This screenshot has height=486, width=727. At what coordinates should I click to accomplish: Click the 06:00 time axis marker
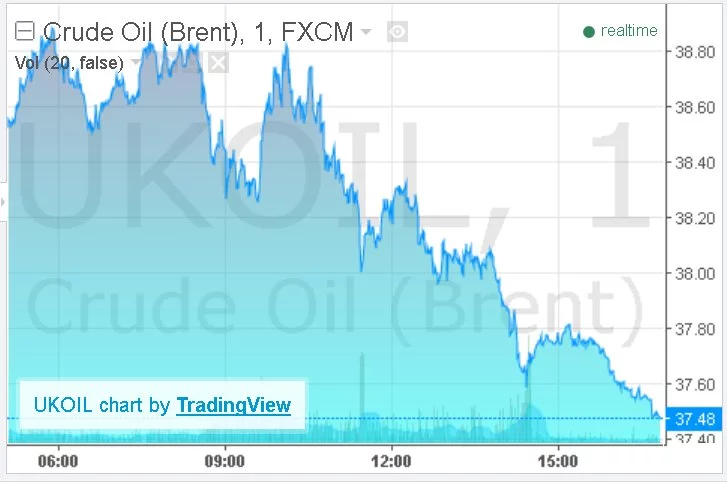point(58,461)
